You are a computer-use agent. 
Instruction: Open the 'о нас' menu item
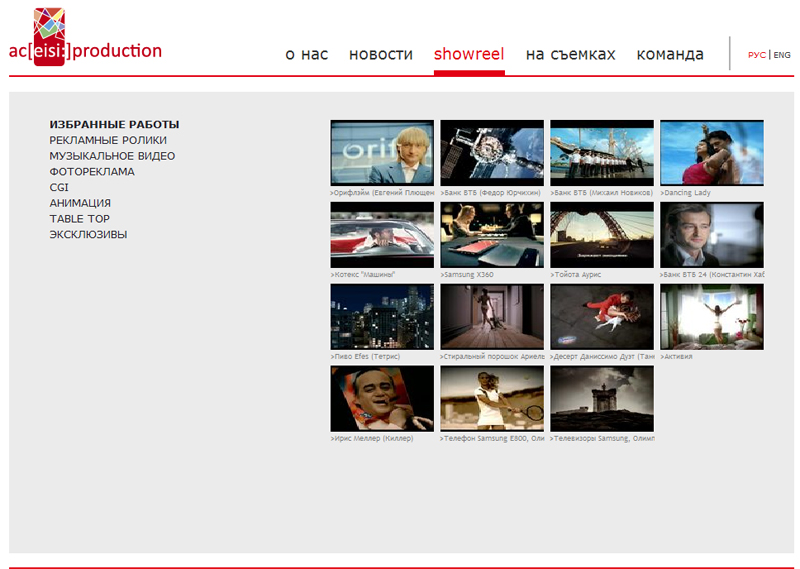click(306, 55)
